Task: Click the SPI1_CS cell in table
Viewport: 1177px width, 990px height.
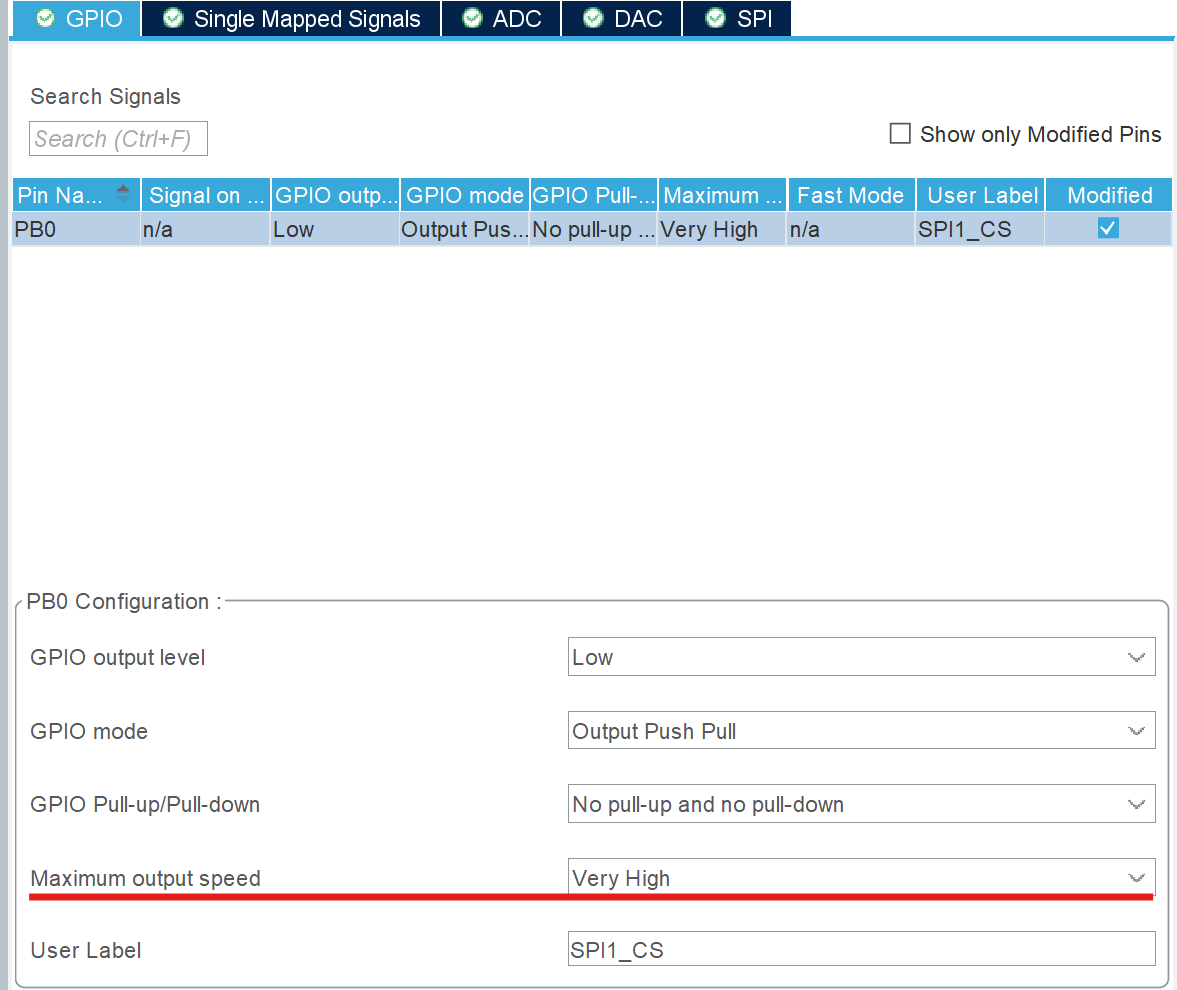Action: point(980,229)
